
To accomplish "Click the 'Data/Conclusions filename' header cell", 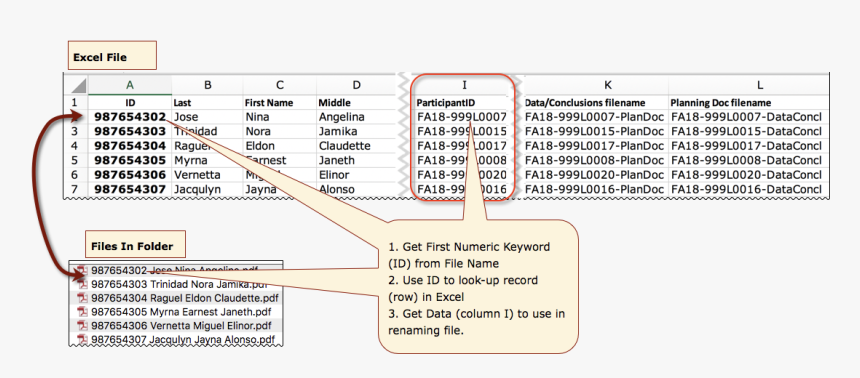I will [x=596, y=103].
